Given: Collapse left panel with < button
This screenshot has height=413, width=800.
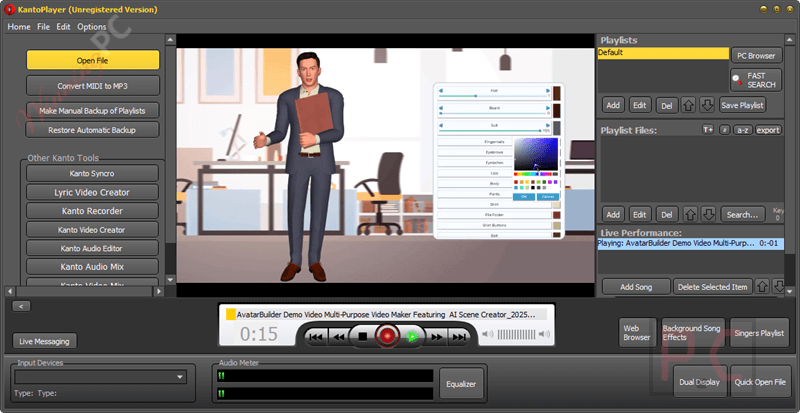Looking at the screenshot, I should (21, 306).
